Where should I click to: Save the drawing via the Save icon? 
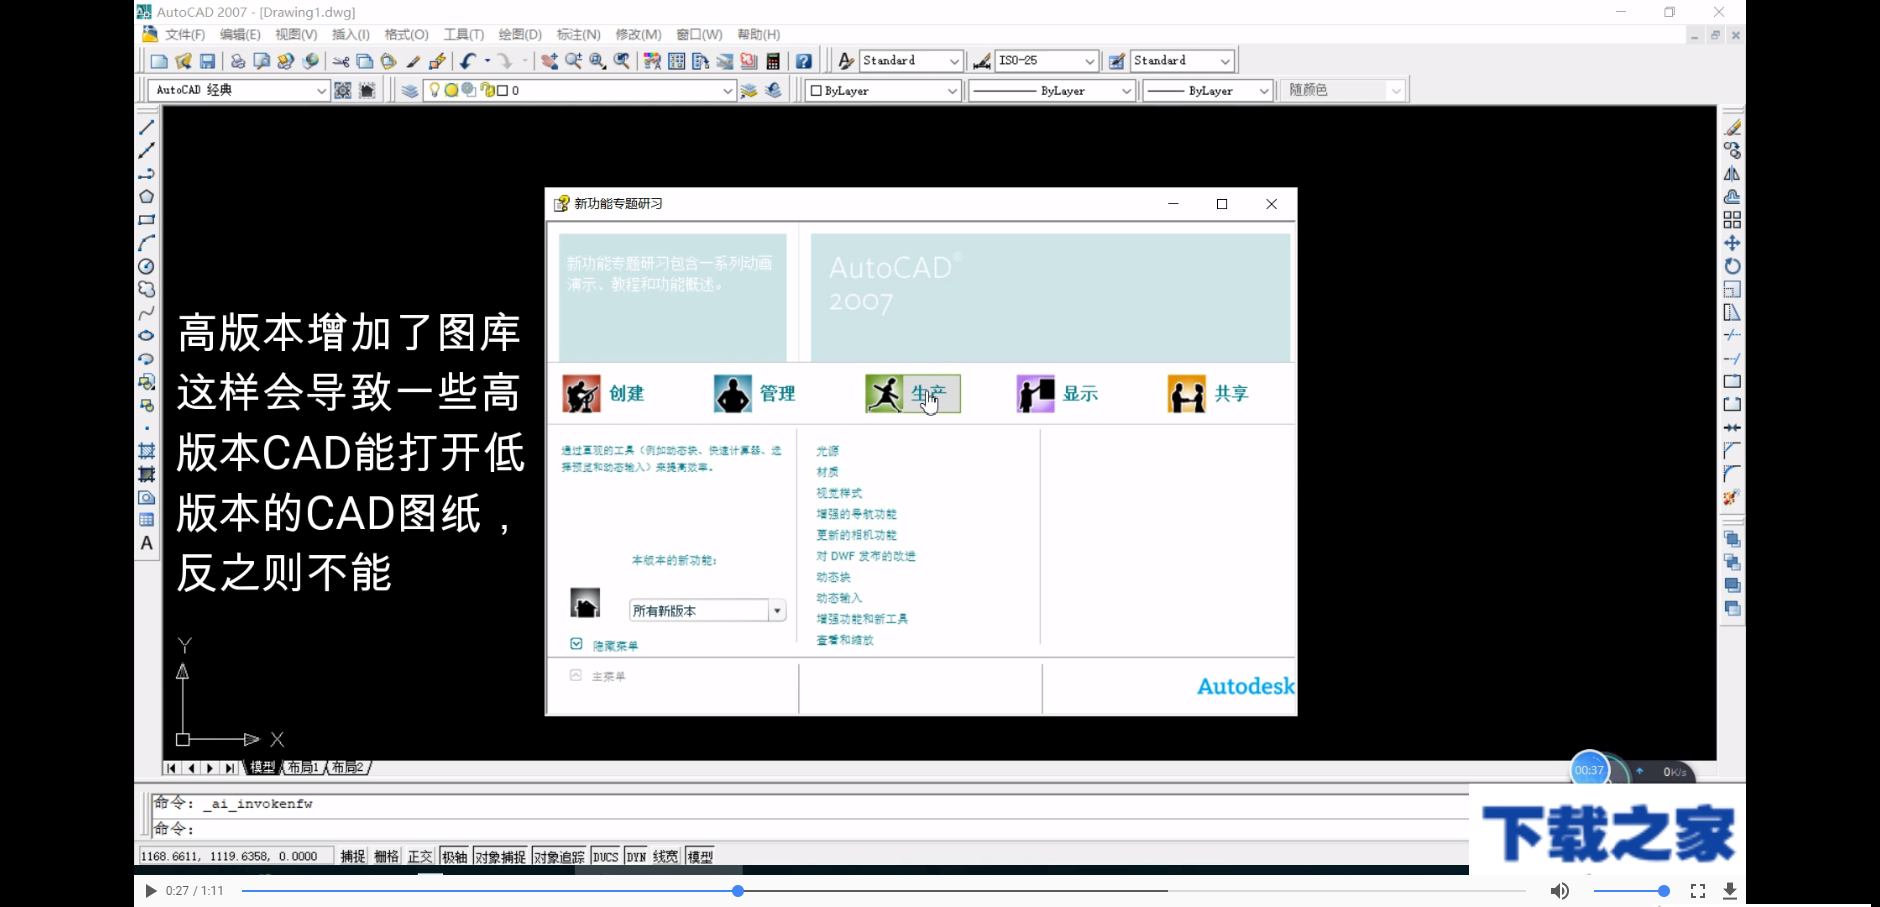208,60
